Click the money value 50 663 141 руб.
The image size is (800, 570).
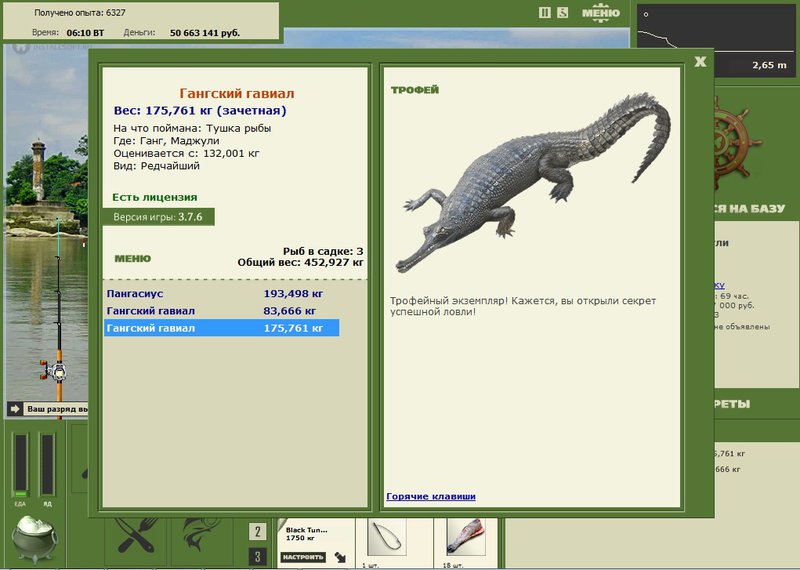(x=205, y=33)
